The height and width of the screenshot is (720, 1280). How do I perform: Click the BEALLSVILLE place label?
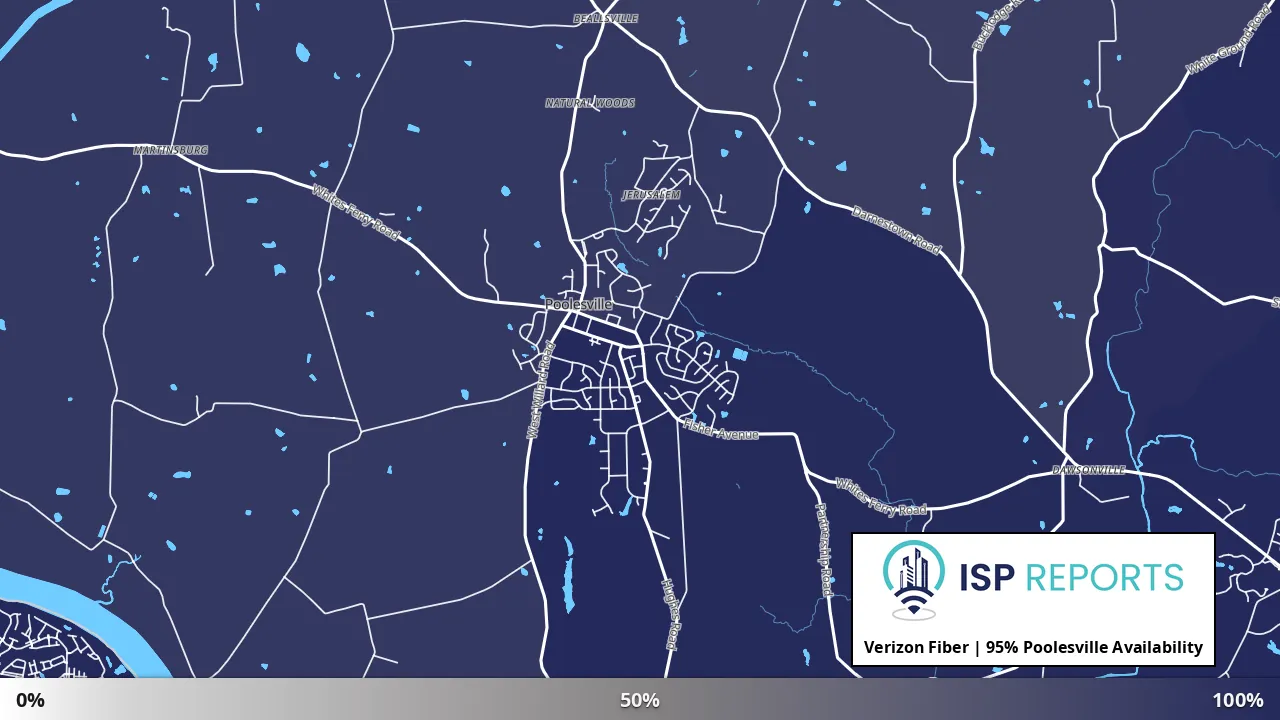[x=605, y=18]
